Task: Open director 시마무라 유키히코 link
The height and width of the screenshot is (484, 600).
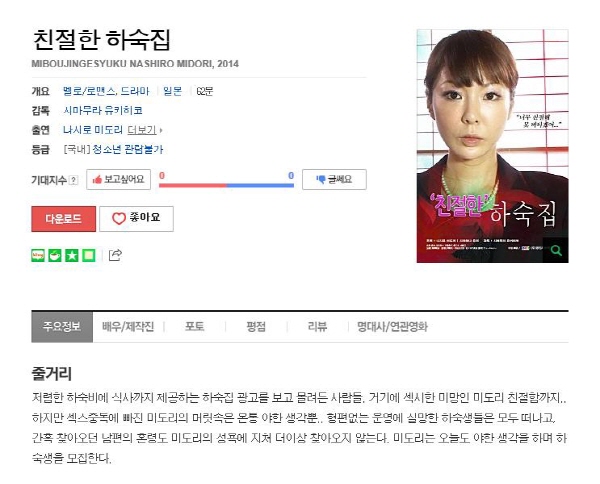Action: pos(103,111)
